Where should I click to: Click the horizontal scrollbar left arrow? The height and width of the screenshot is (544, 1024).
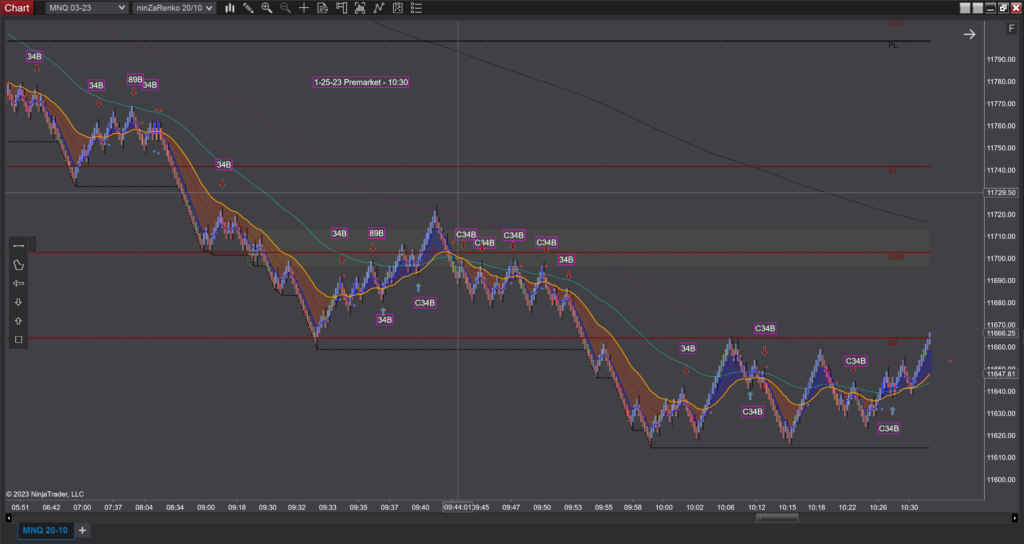[8, 518]
